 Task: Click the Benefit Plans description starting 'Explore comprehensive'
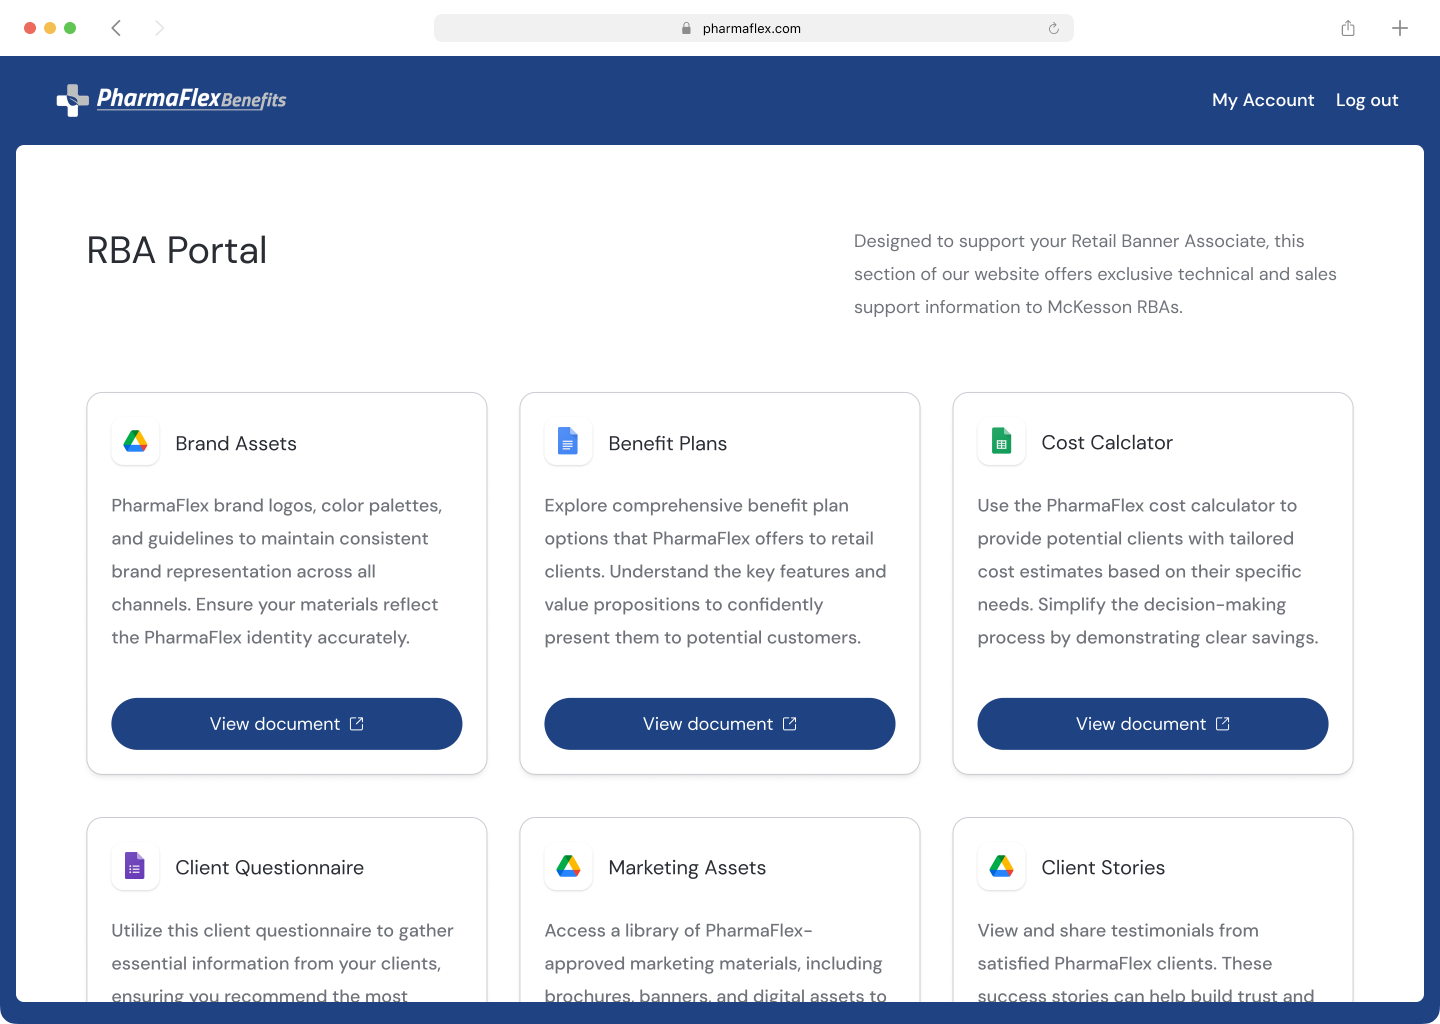click(716, 571)
